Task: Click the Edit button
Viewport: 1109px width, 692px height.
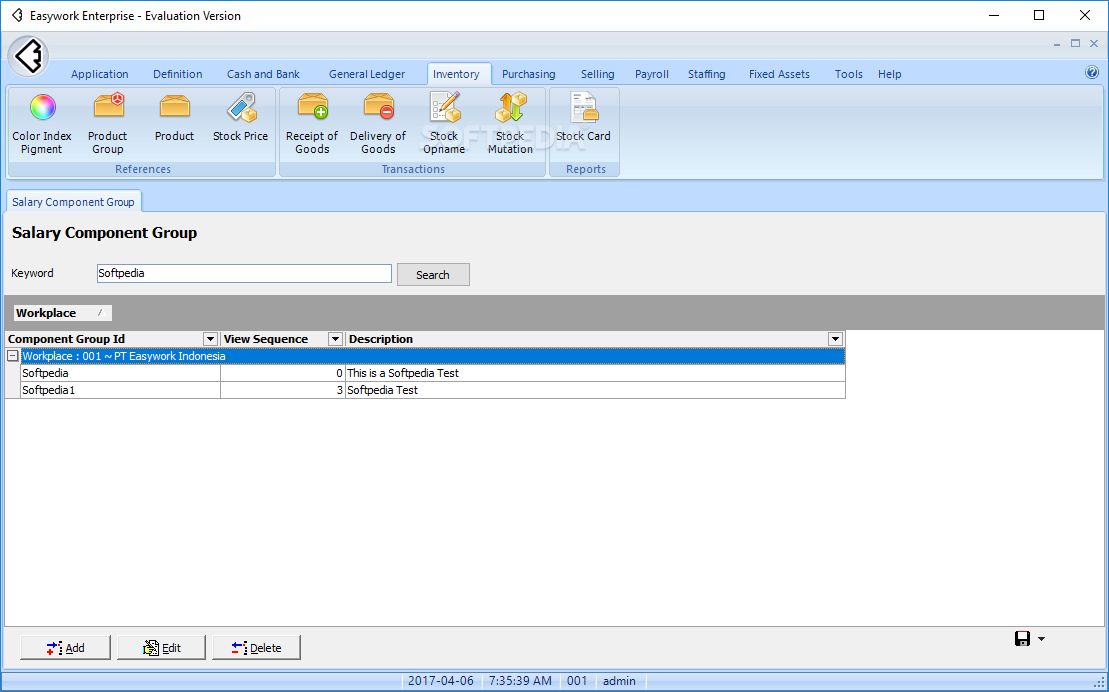Action: 161,647
